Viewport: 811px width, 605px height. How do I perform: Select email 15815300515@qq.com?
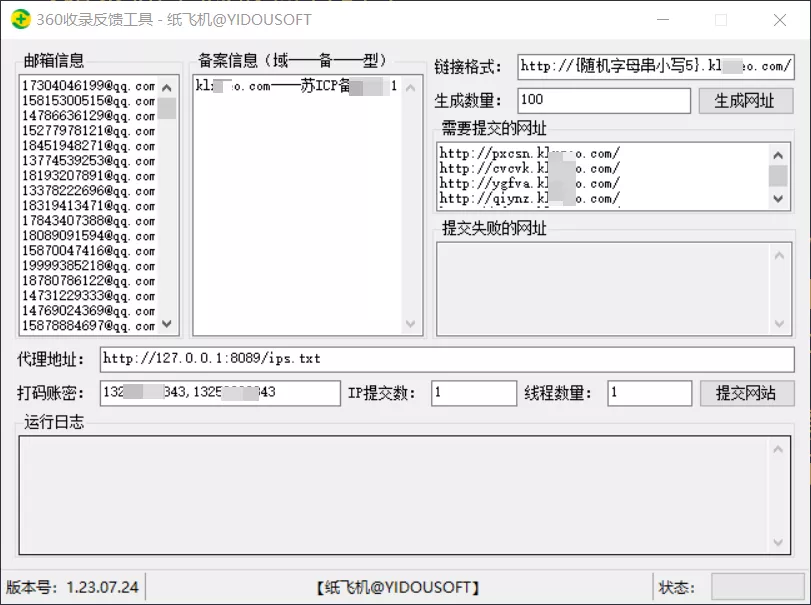tap(88, 101)
